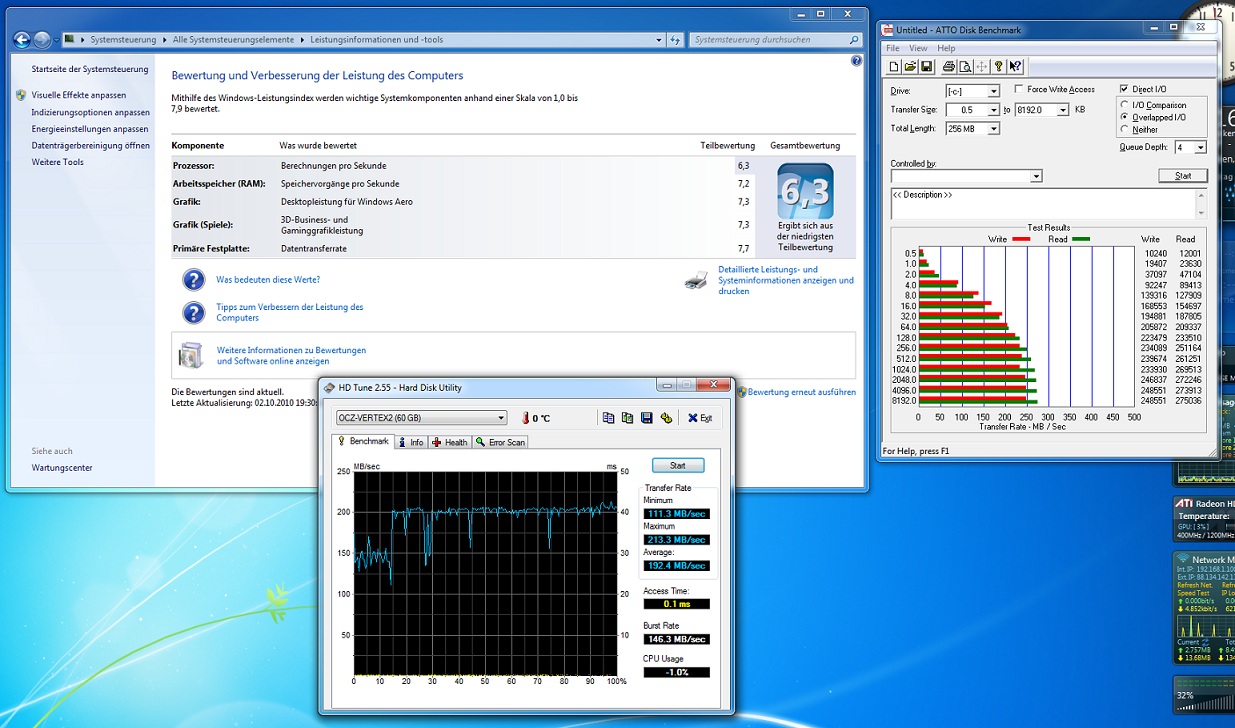Click the thermometer temperature icon in HD Tune
The image size is (1235, 728).
[524, 418]
